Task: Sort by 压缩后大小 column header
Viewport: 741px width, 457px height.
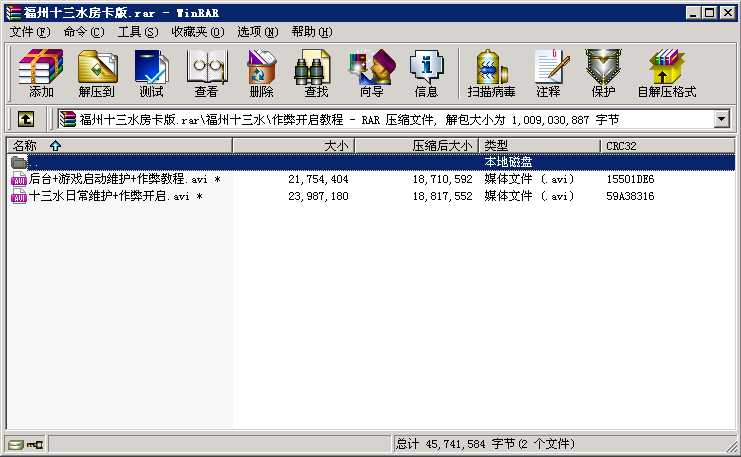Action: pos(417,146)
